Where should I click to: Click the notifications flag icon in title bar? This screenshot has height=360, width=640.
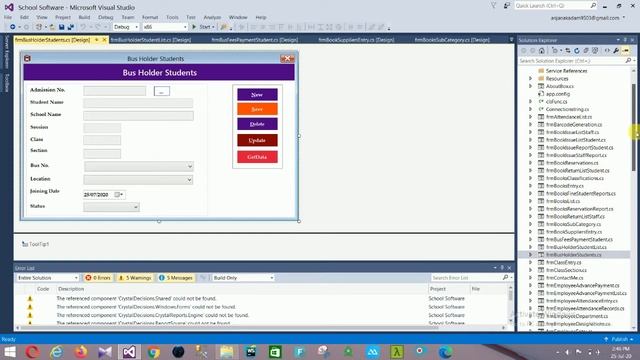493,6
